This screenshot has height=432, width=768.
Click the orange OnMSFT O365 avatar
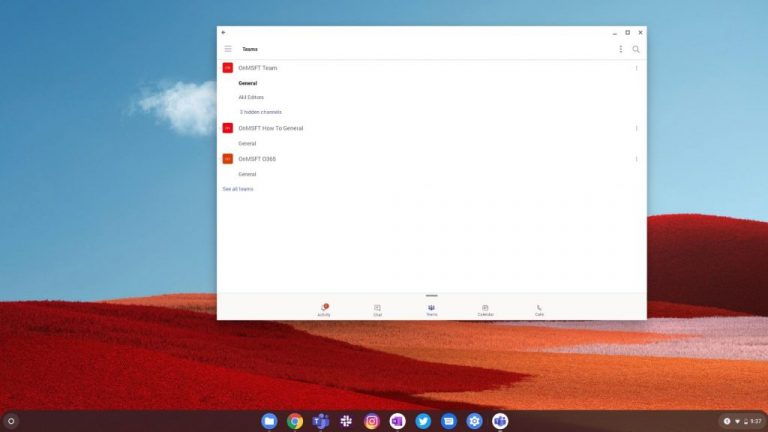[228, 159]
